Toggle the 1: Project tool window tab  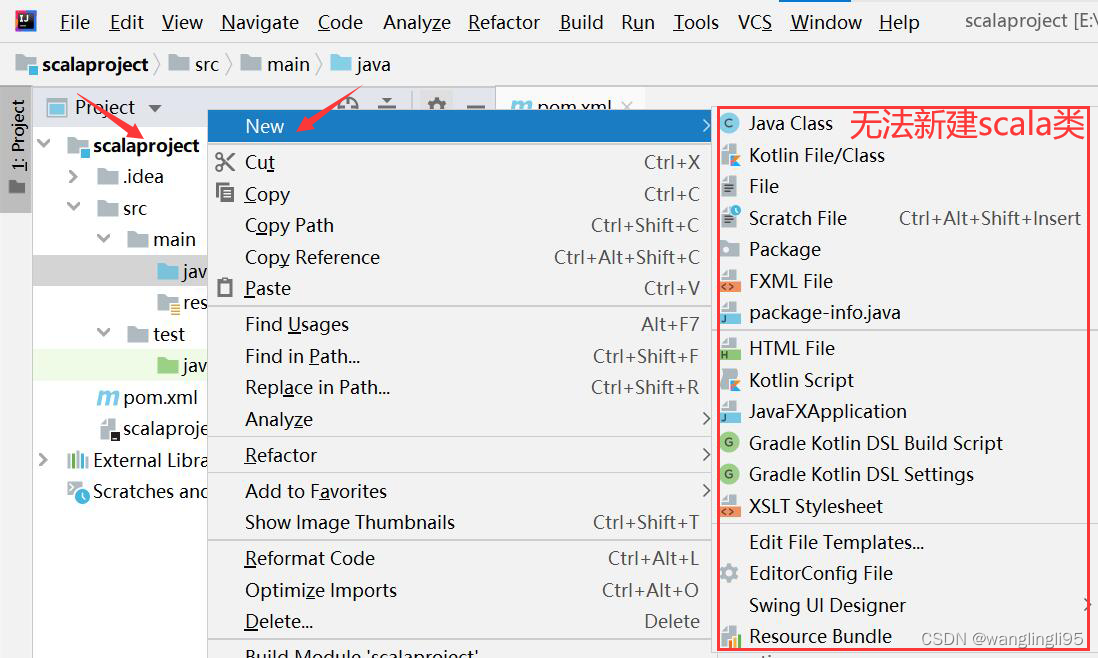pyautogui.click(x=17, y=148)
